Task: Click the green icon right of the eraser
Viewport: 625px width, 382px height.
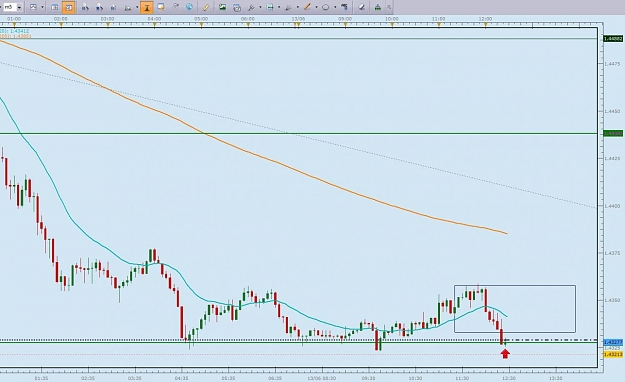Action: click(377, 7)
